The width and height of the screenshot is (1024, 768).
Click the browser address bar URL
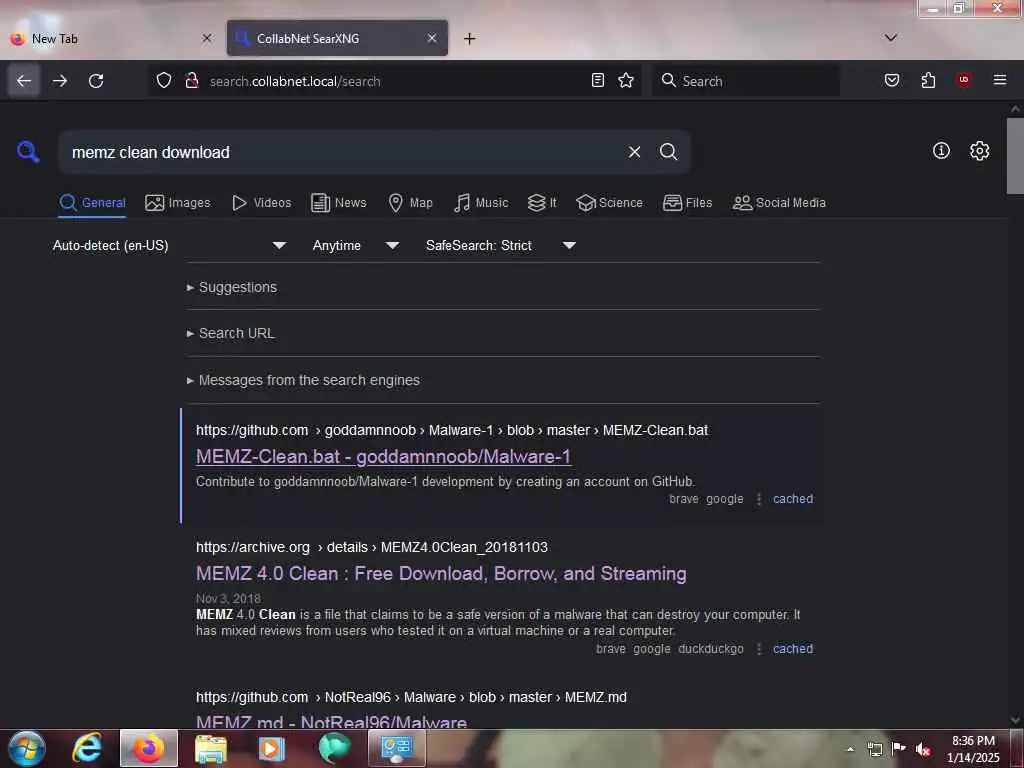tap(395, 81)
